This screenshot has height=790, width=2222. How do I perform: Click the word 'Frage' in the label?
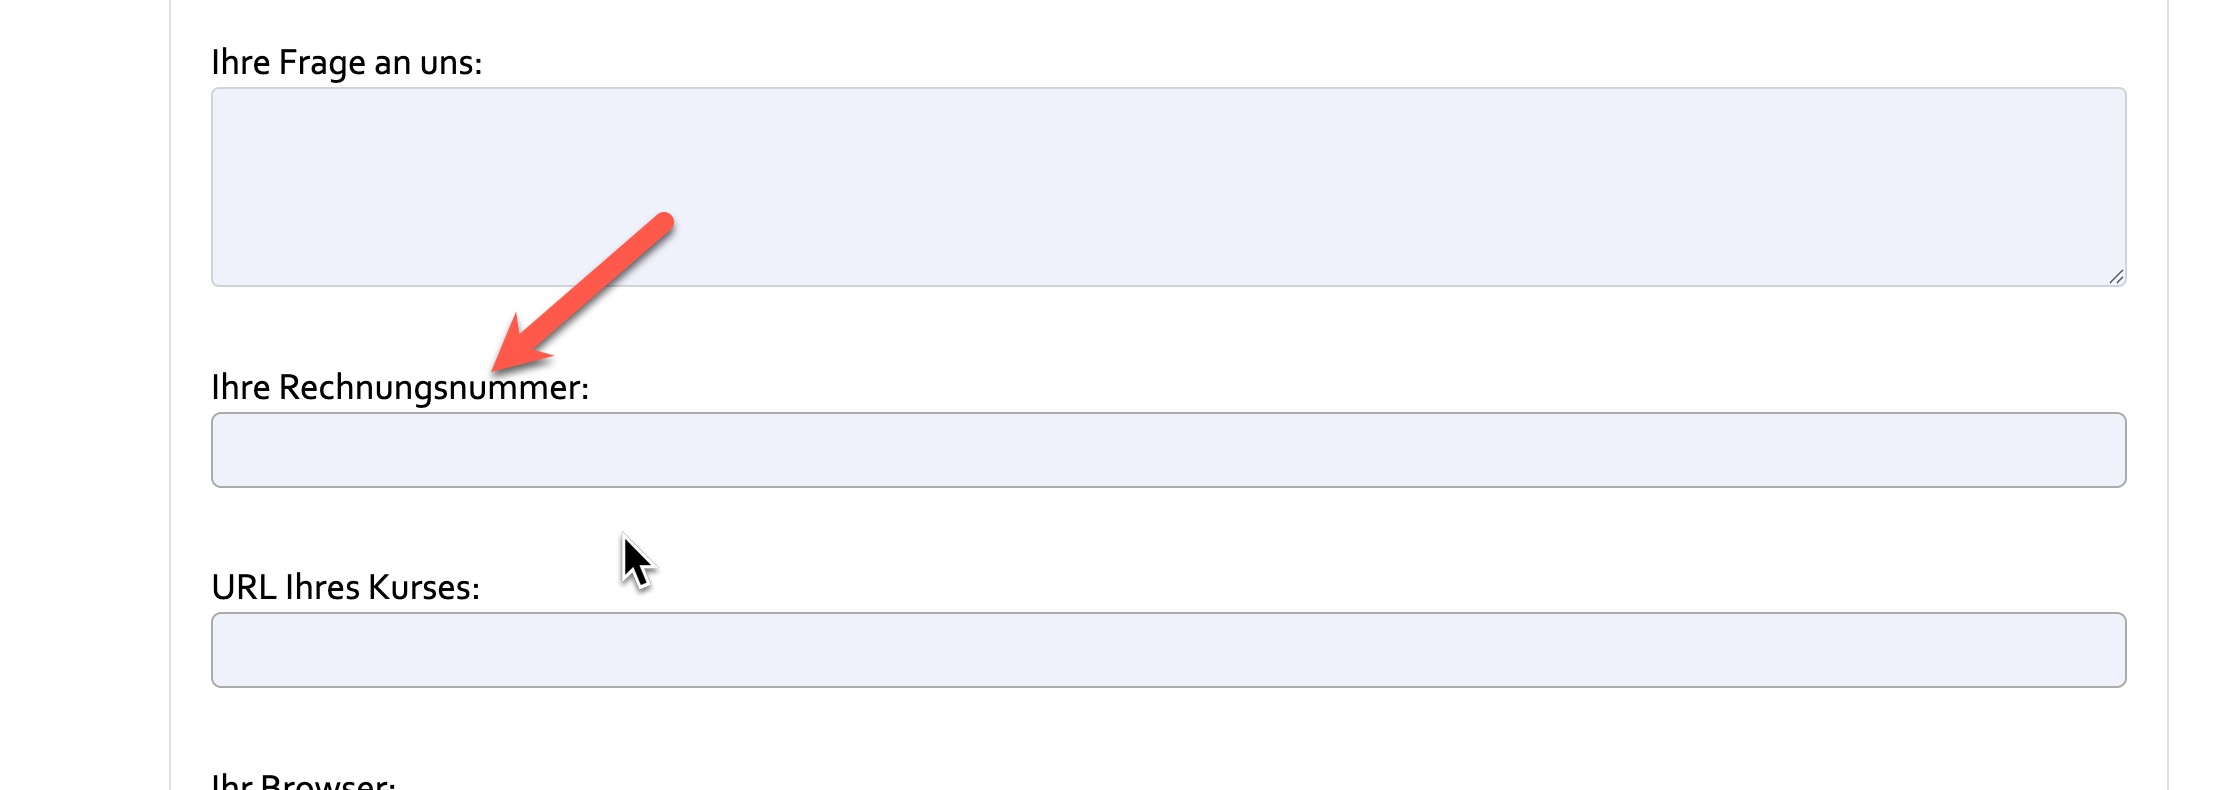tap(321, 63)
